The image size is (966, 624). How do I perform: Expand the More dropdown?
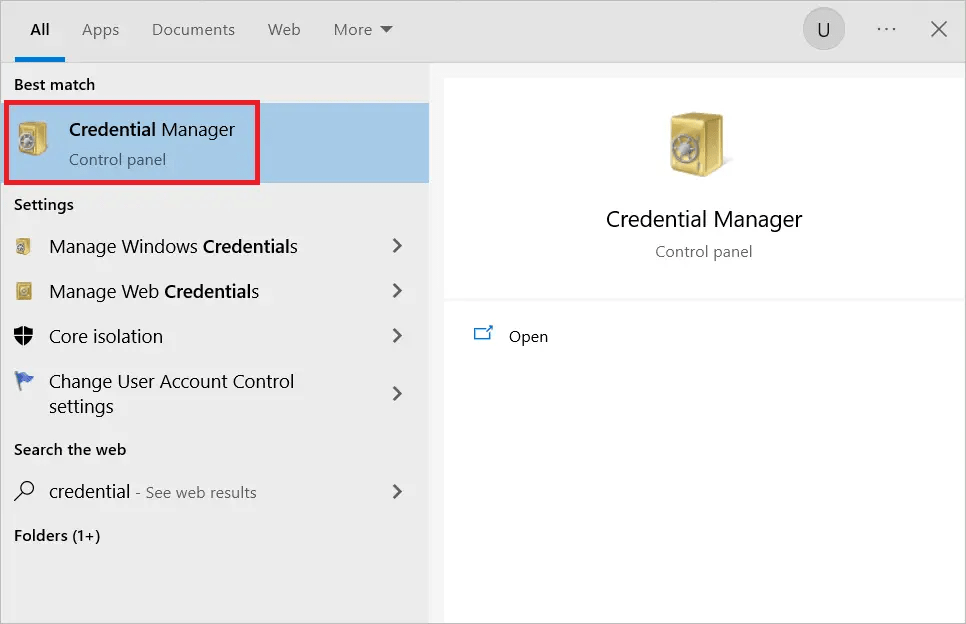pos(362,29)
